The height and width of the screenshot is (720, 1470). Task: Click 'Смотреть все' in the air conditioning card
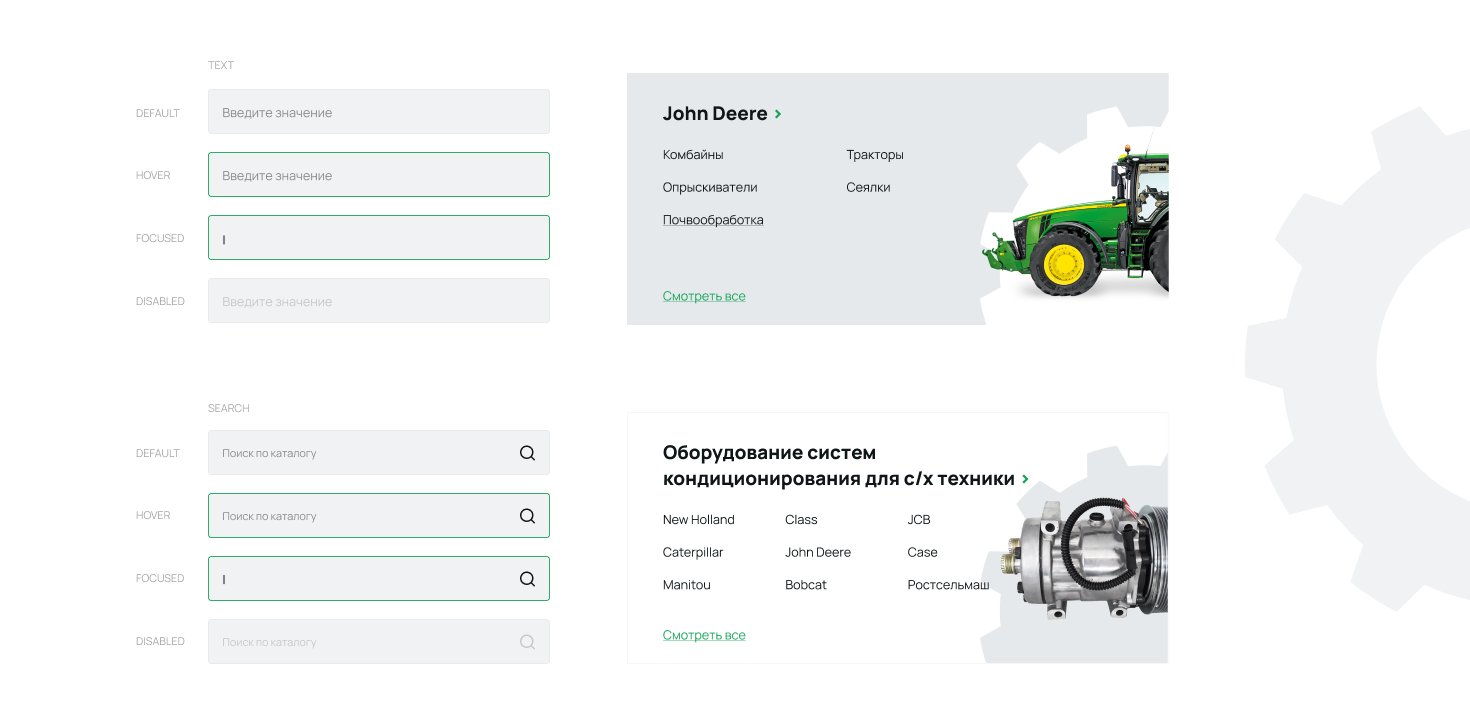pyautogui.click(x=704, y=635)
